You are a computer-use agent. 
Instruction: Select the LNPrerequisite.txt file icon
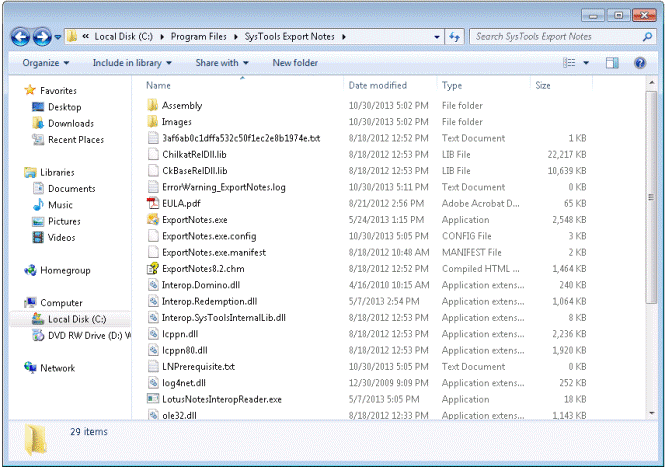(153, 366)
